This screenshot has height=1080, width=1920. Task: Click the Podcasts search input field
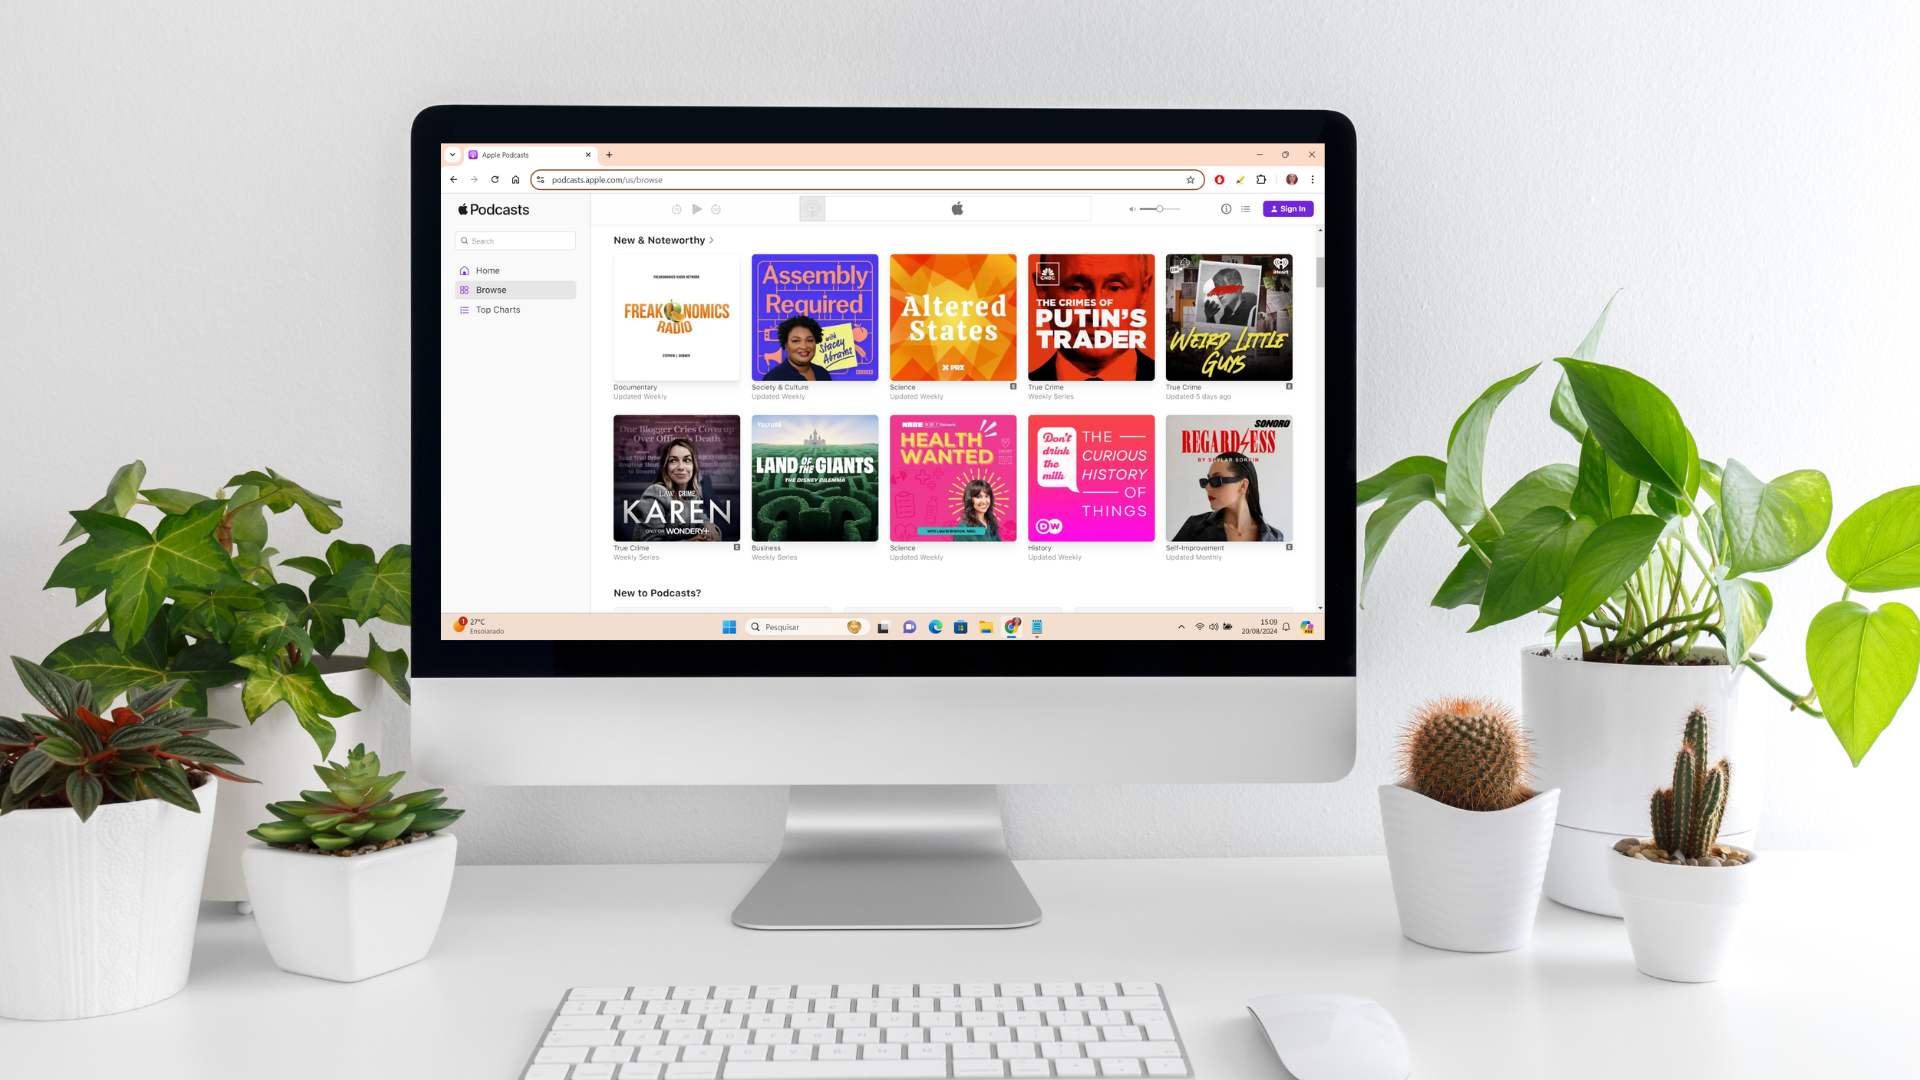click(x=517, y=240)
